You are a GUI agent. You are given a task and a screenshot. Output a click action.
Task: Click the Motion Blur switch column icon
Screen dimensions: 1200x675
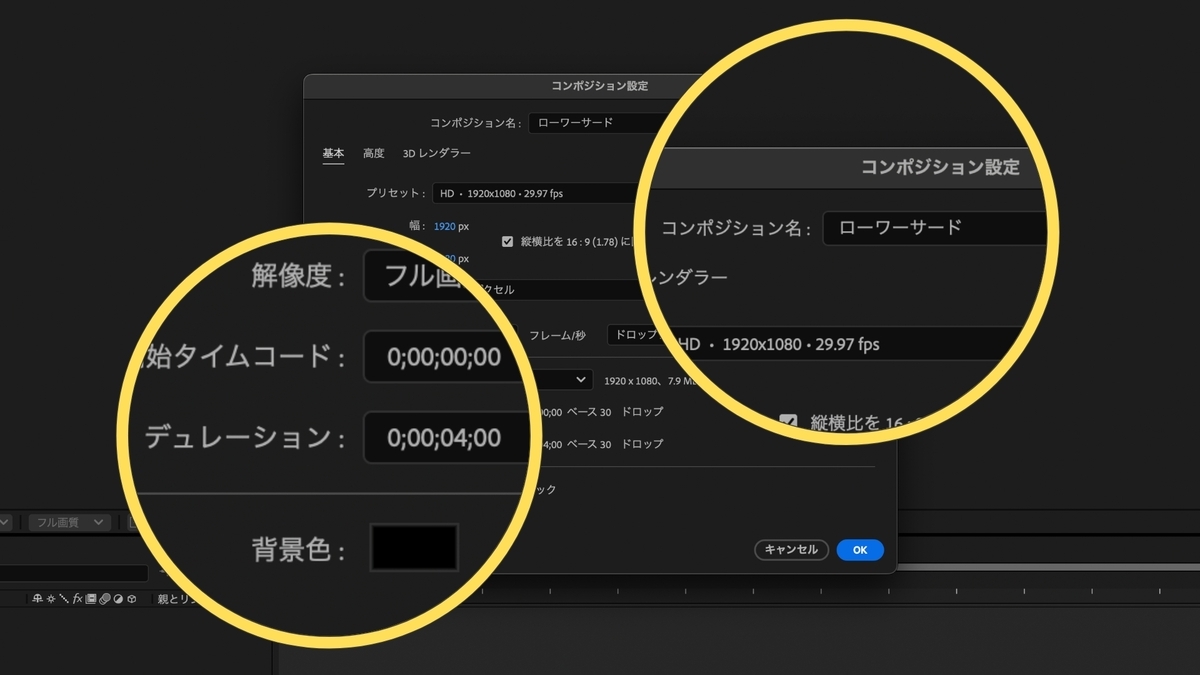[x=103, y=599]
